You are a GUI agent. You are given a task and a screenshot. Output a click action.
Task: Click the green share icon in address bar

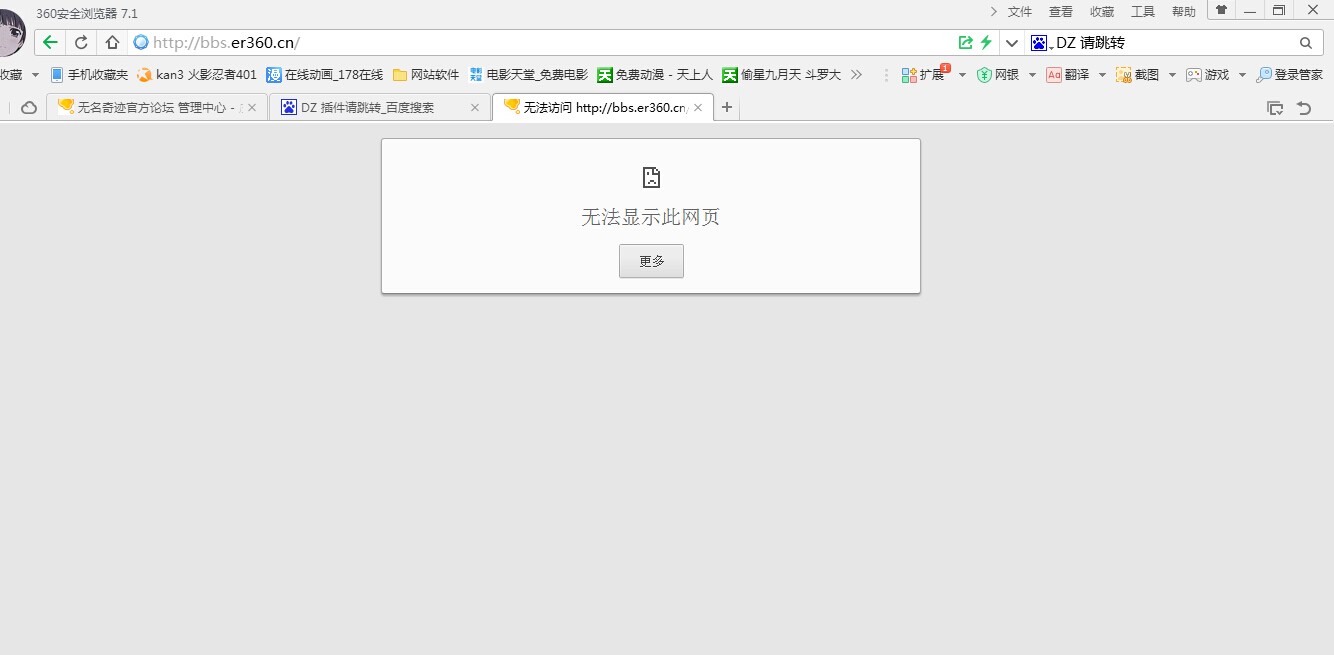click(x=965, y=42)
